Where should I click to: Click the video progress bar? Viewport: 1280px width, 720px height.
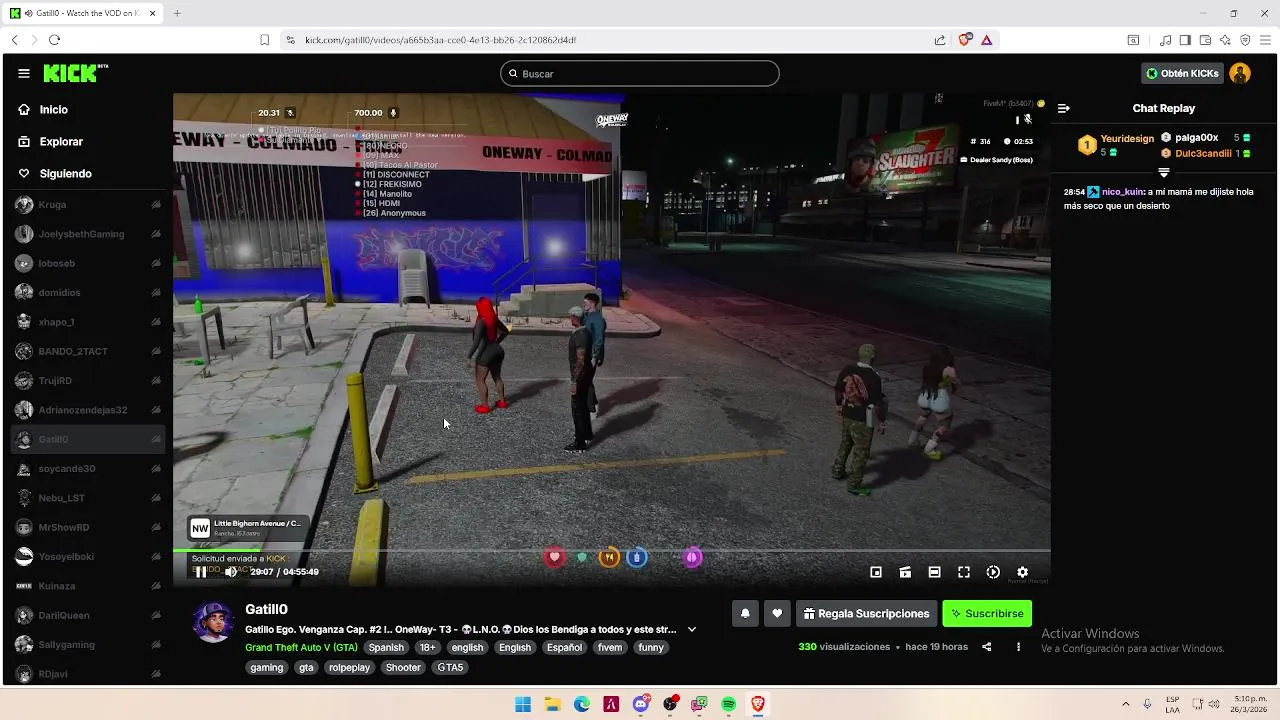(x=611, y=550)
